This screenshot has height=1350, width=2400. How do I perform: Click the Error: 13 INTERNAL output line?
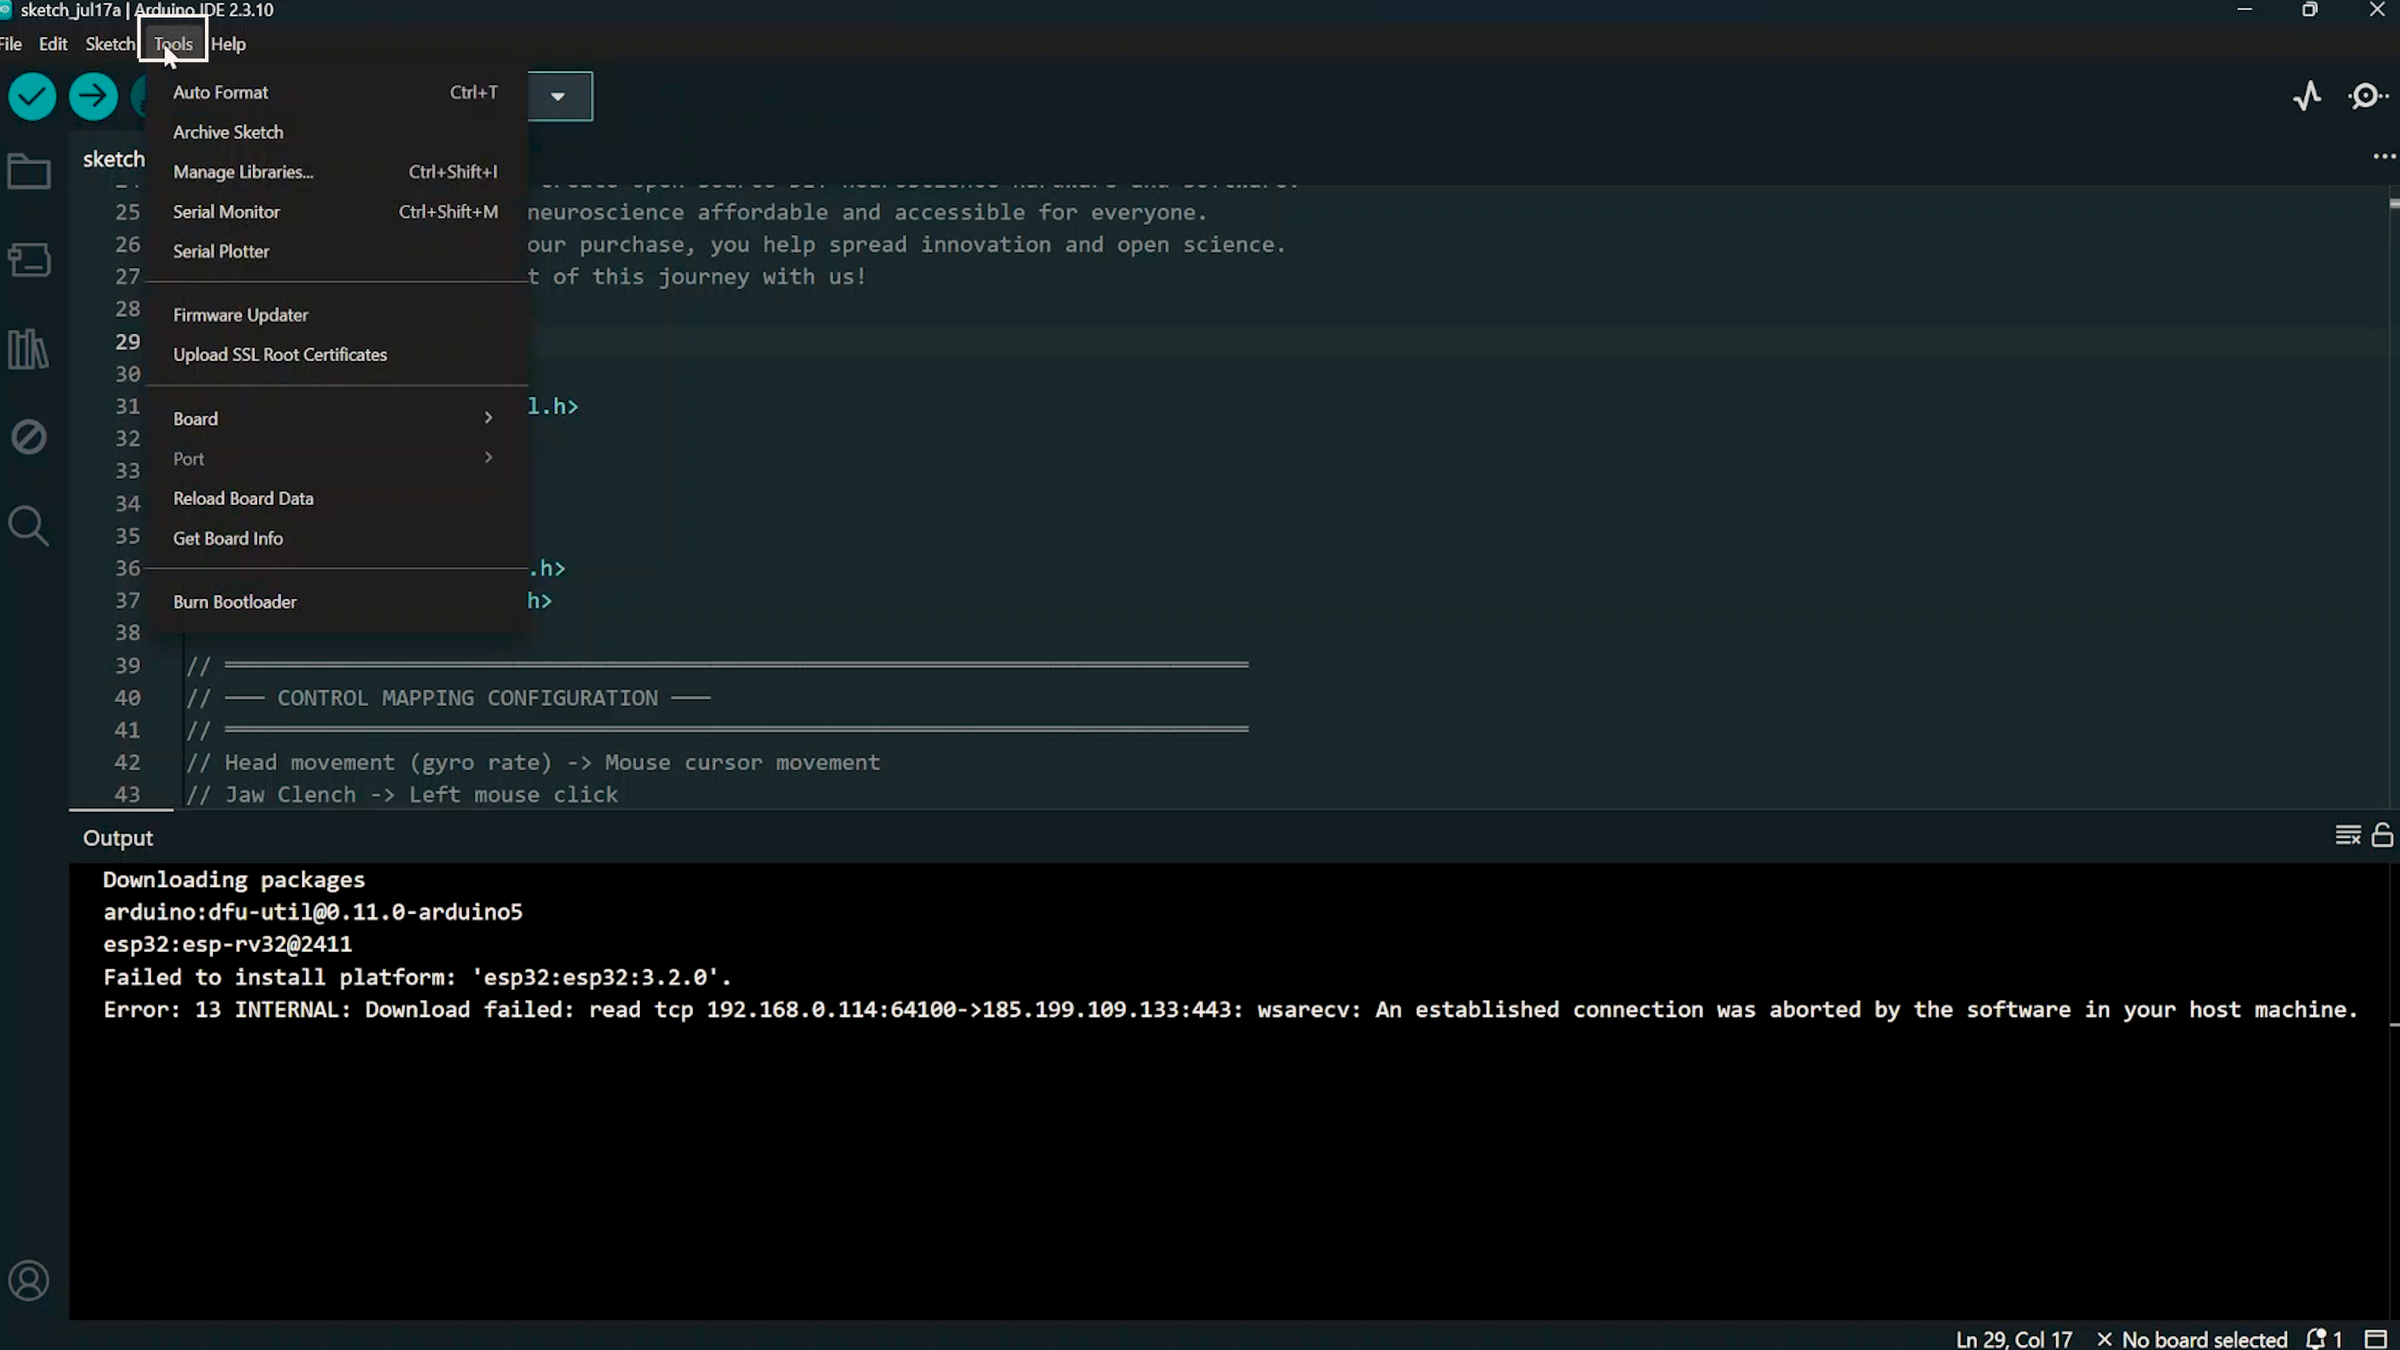click(1230, 1010)
